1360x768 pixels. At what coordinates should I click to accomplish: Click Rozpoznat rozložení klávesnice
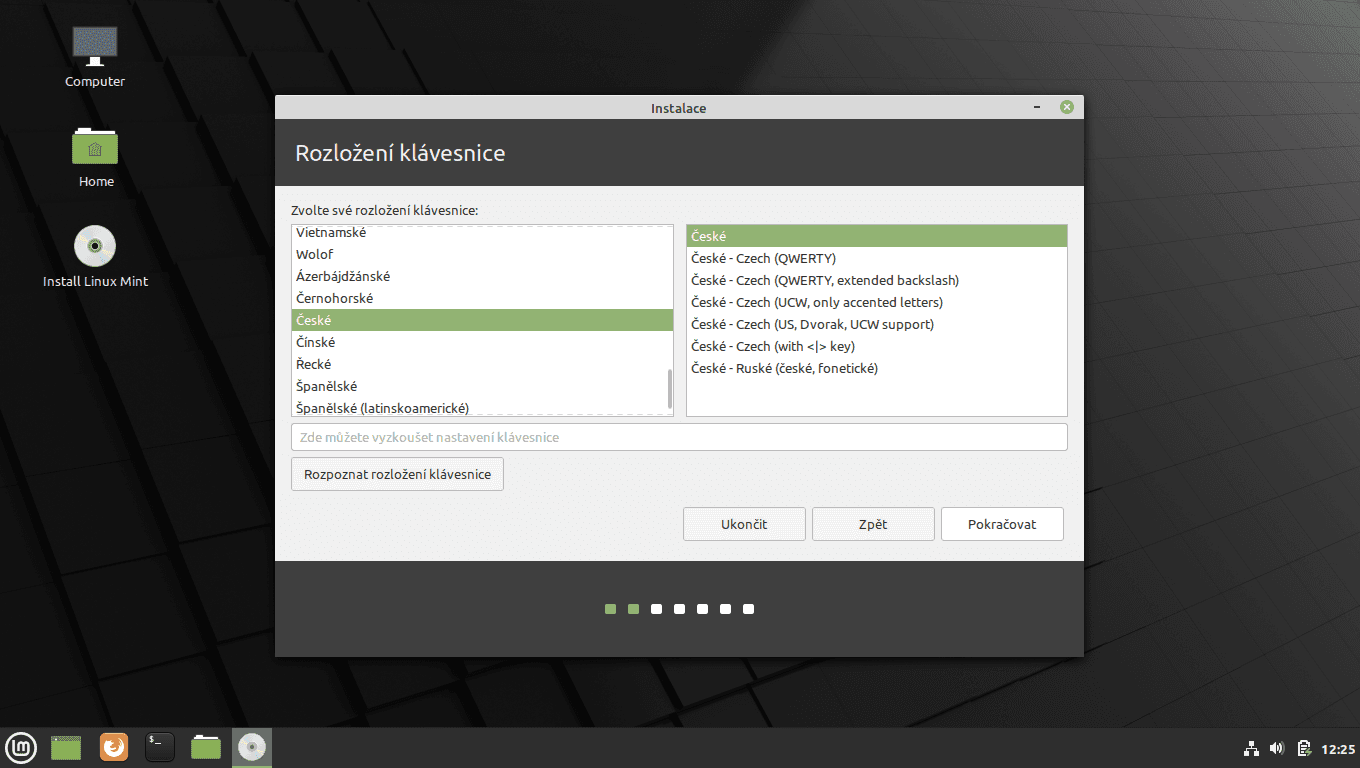[396, 473]
